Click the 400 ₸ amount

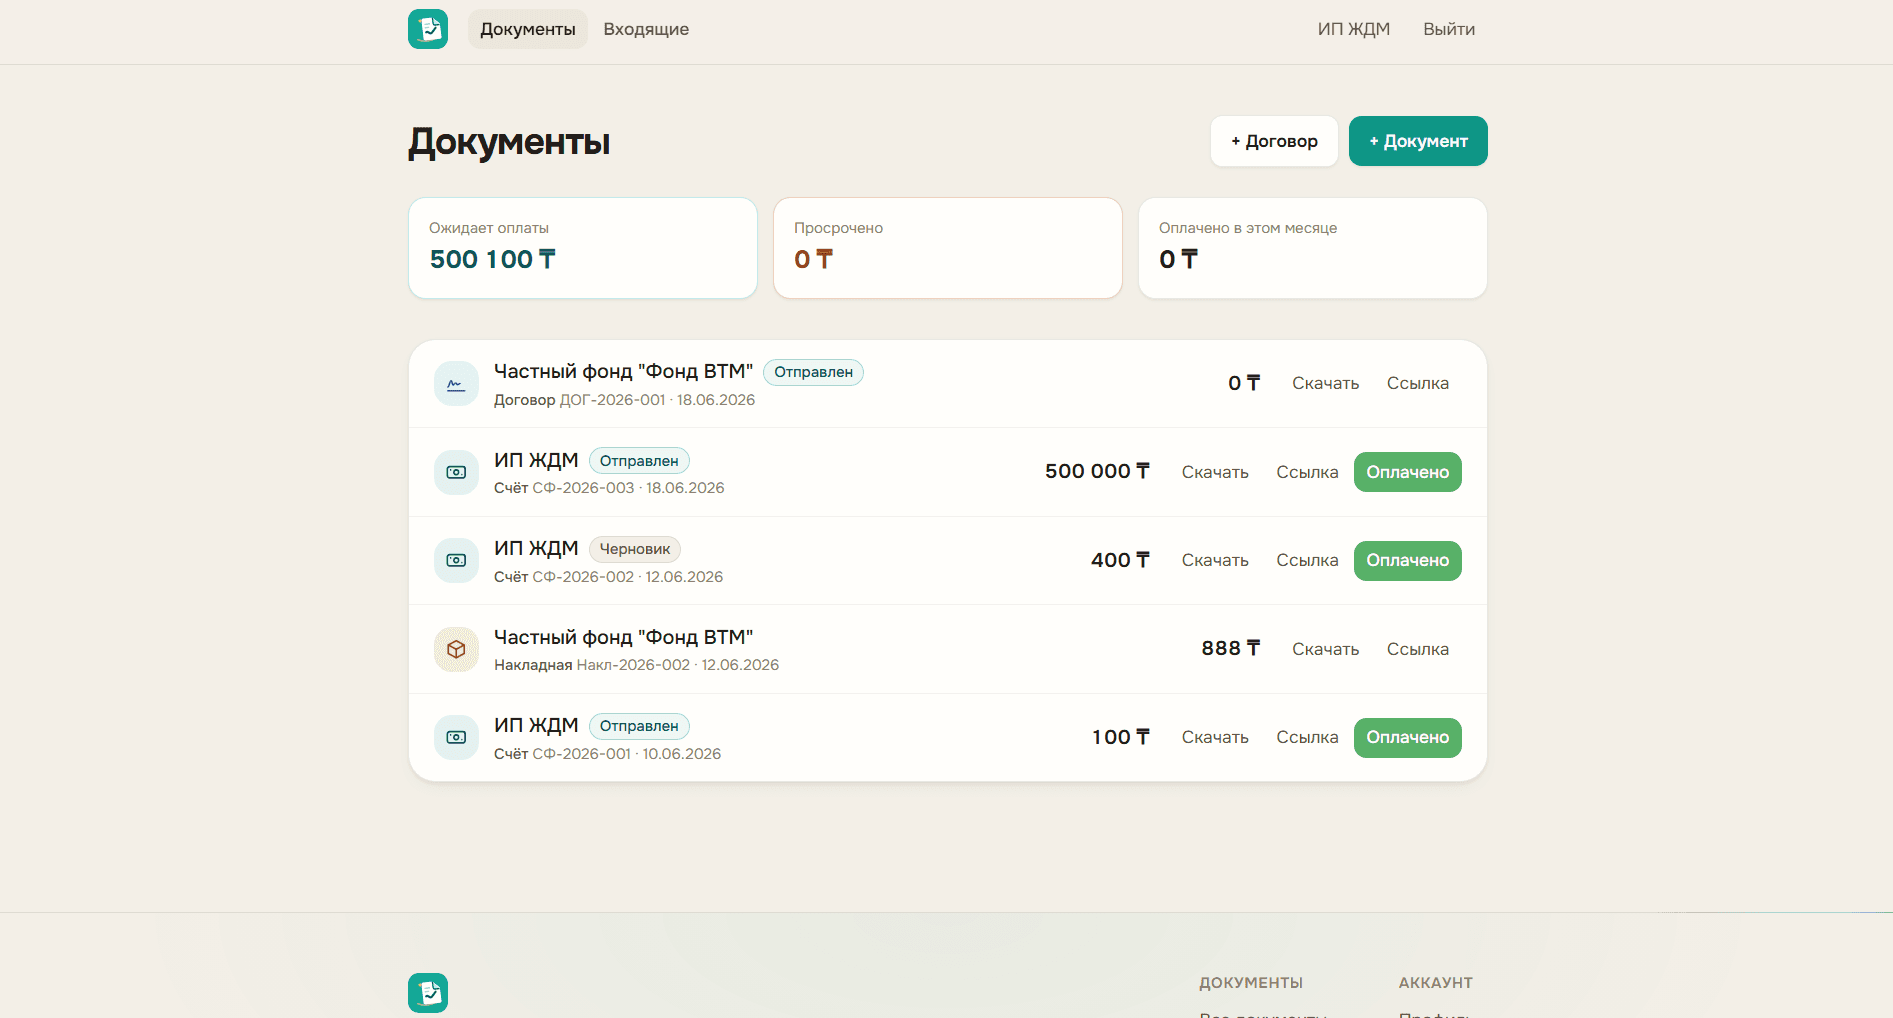click(1120, 561)
